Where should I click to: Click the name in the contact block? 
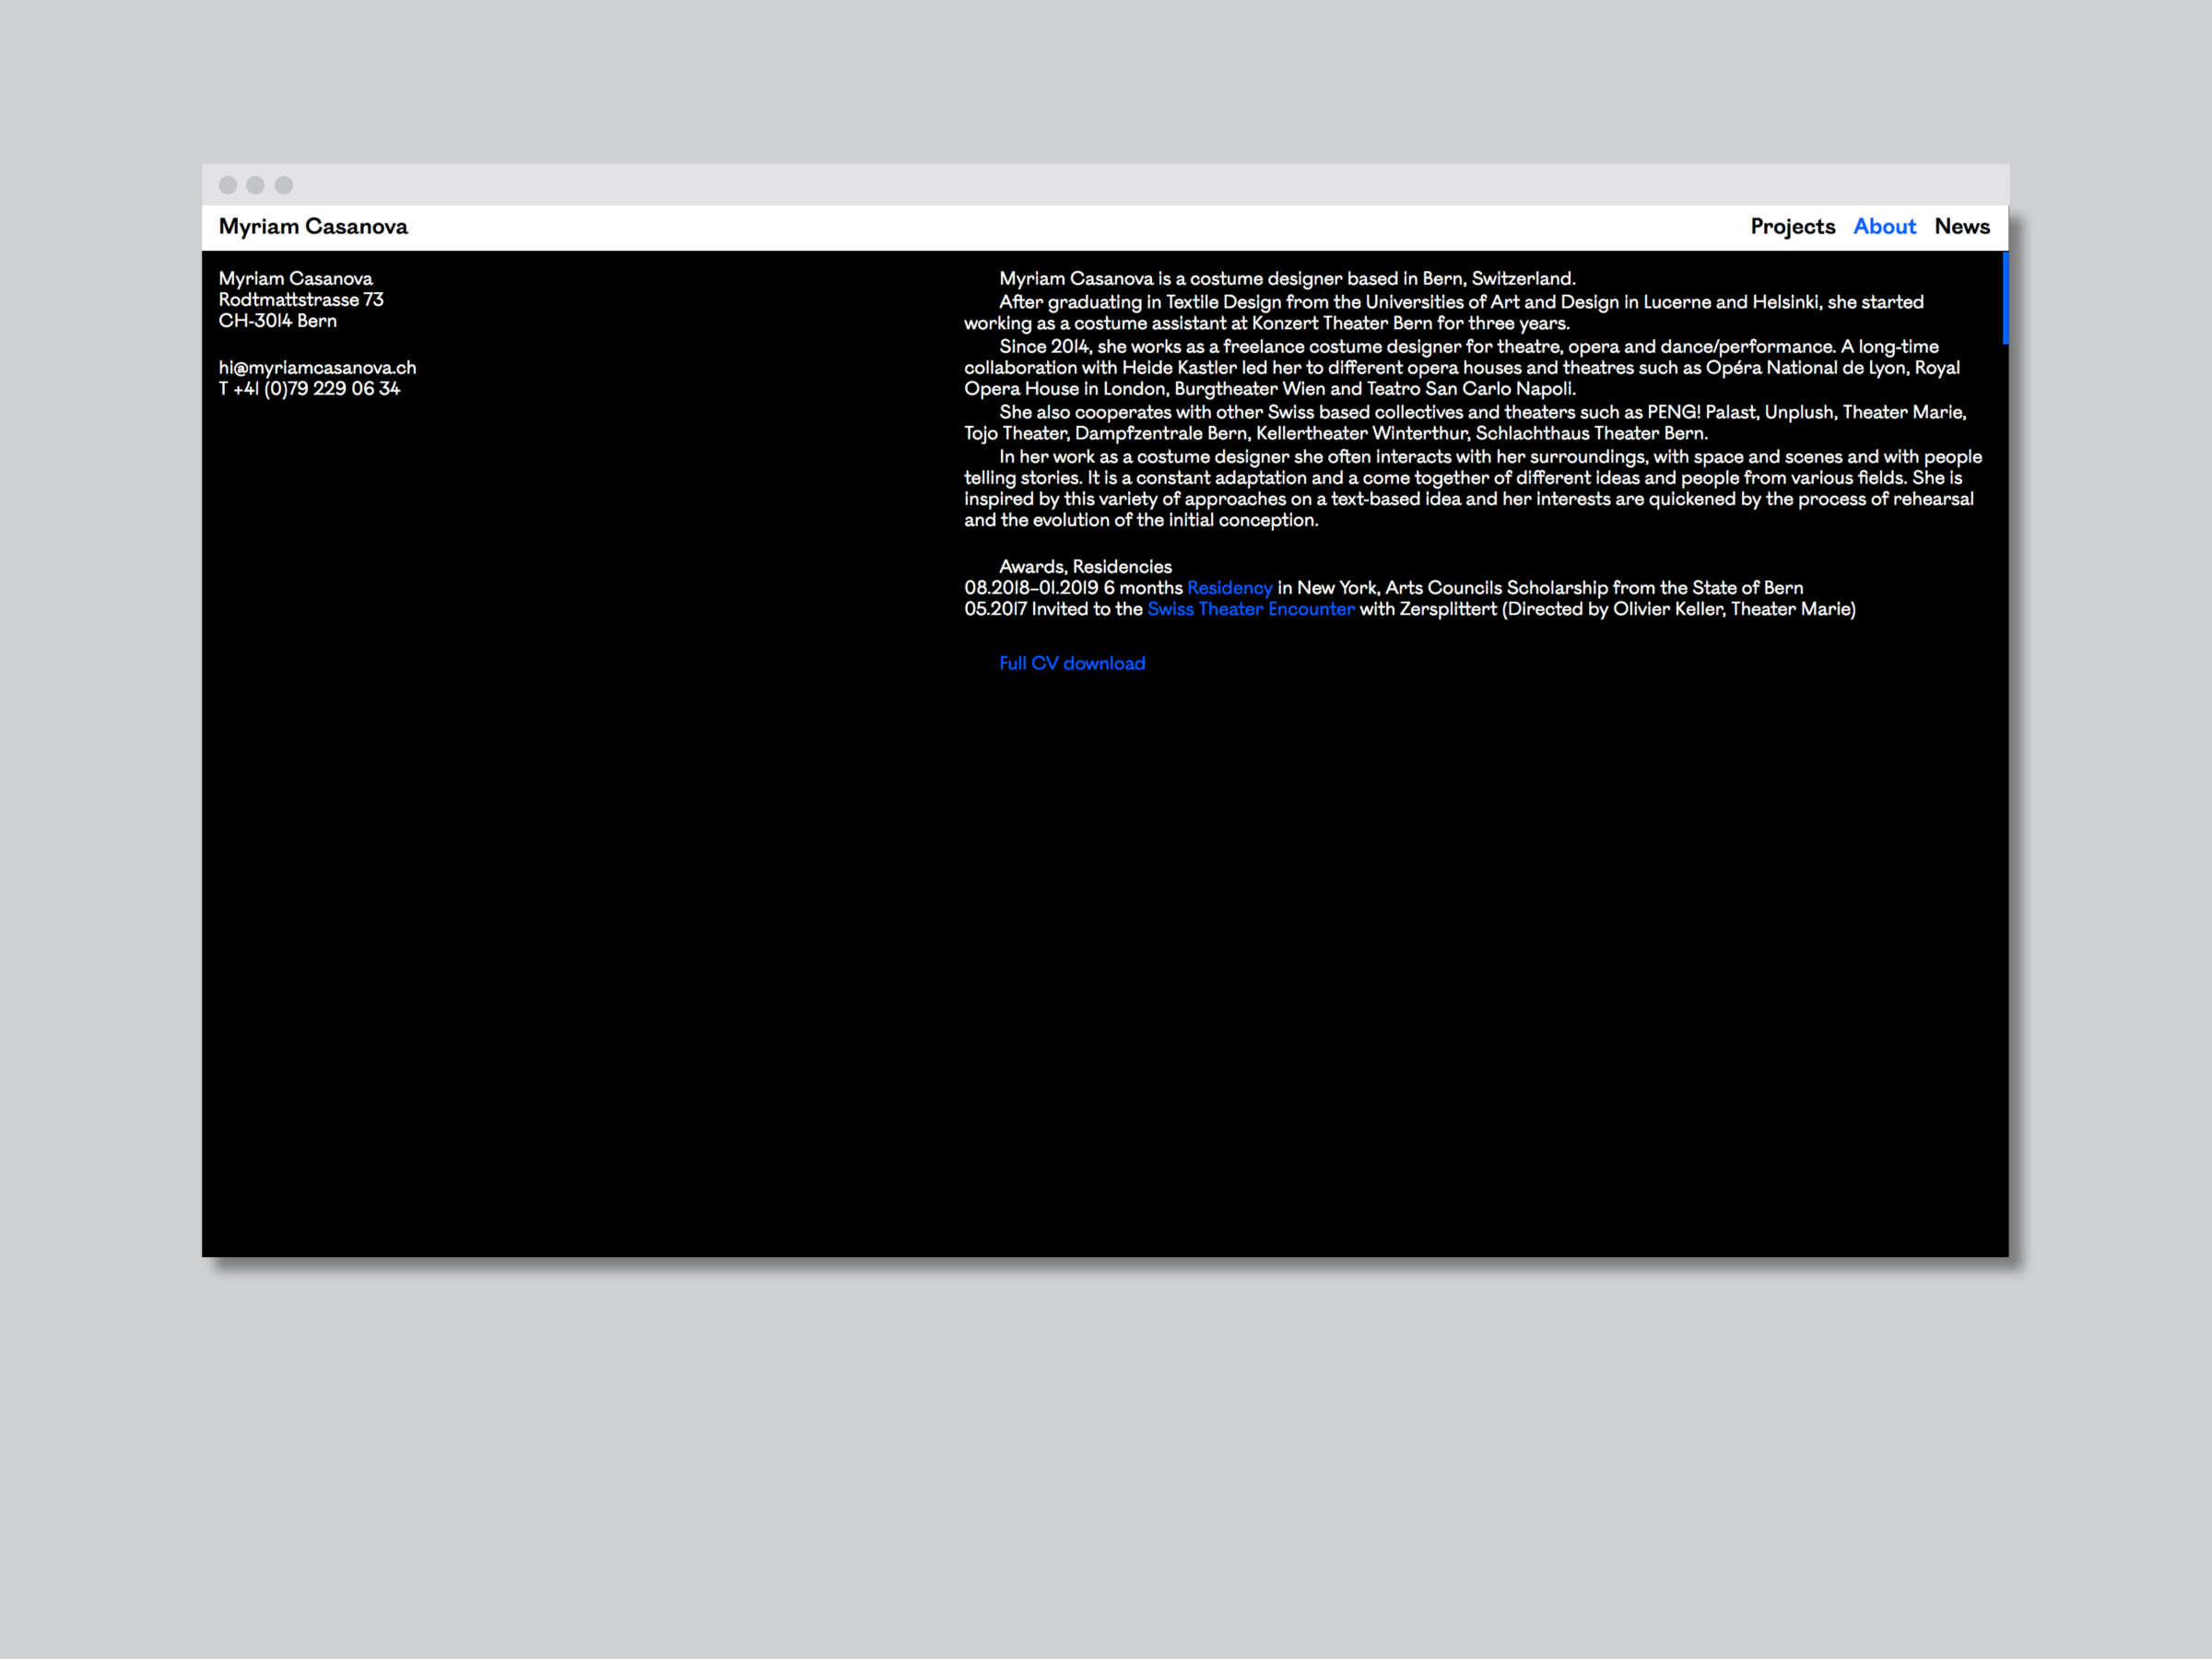(295, 279)
